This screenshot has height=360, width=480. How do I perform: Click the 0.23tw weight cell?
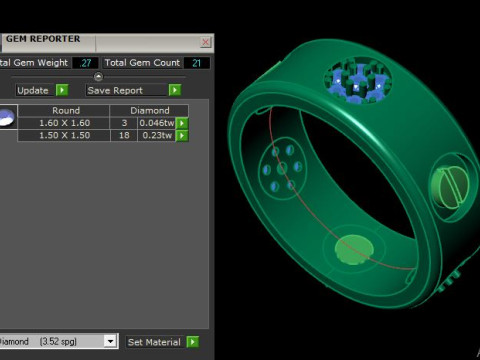[157, 135]
